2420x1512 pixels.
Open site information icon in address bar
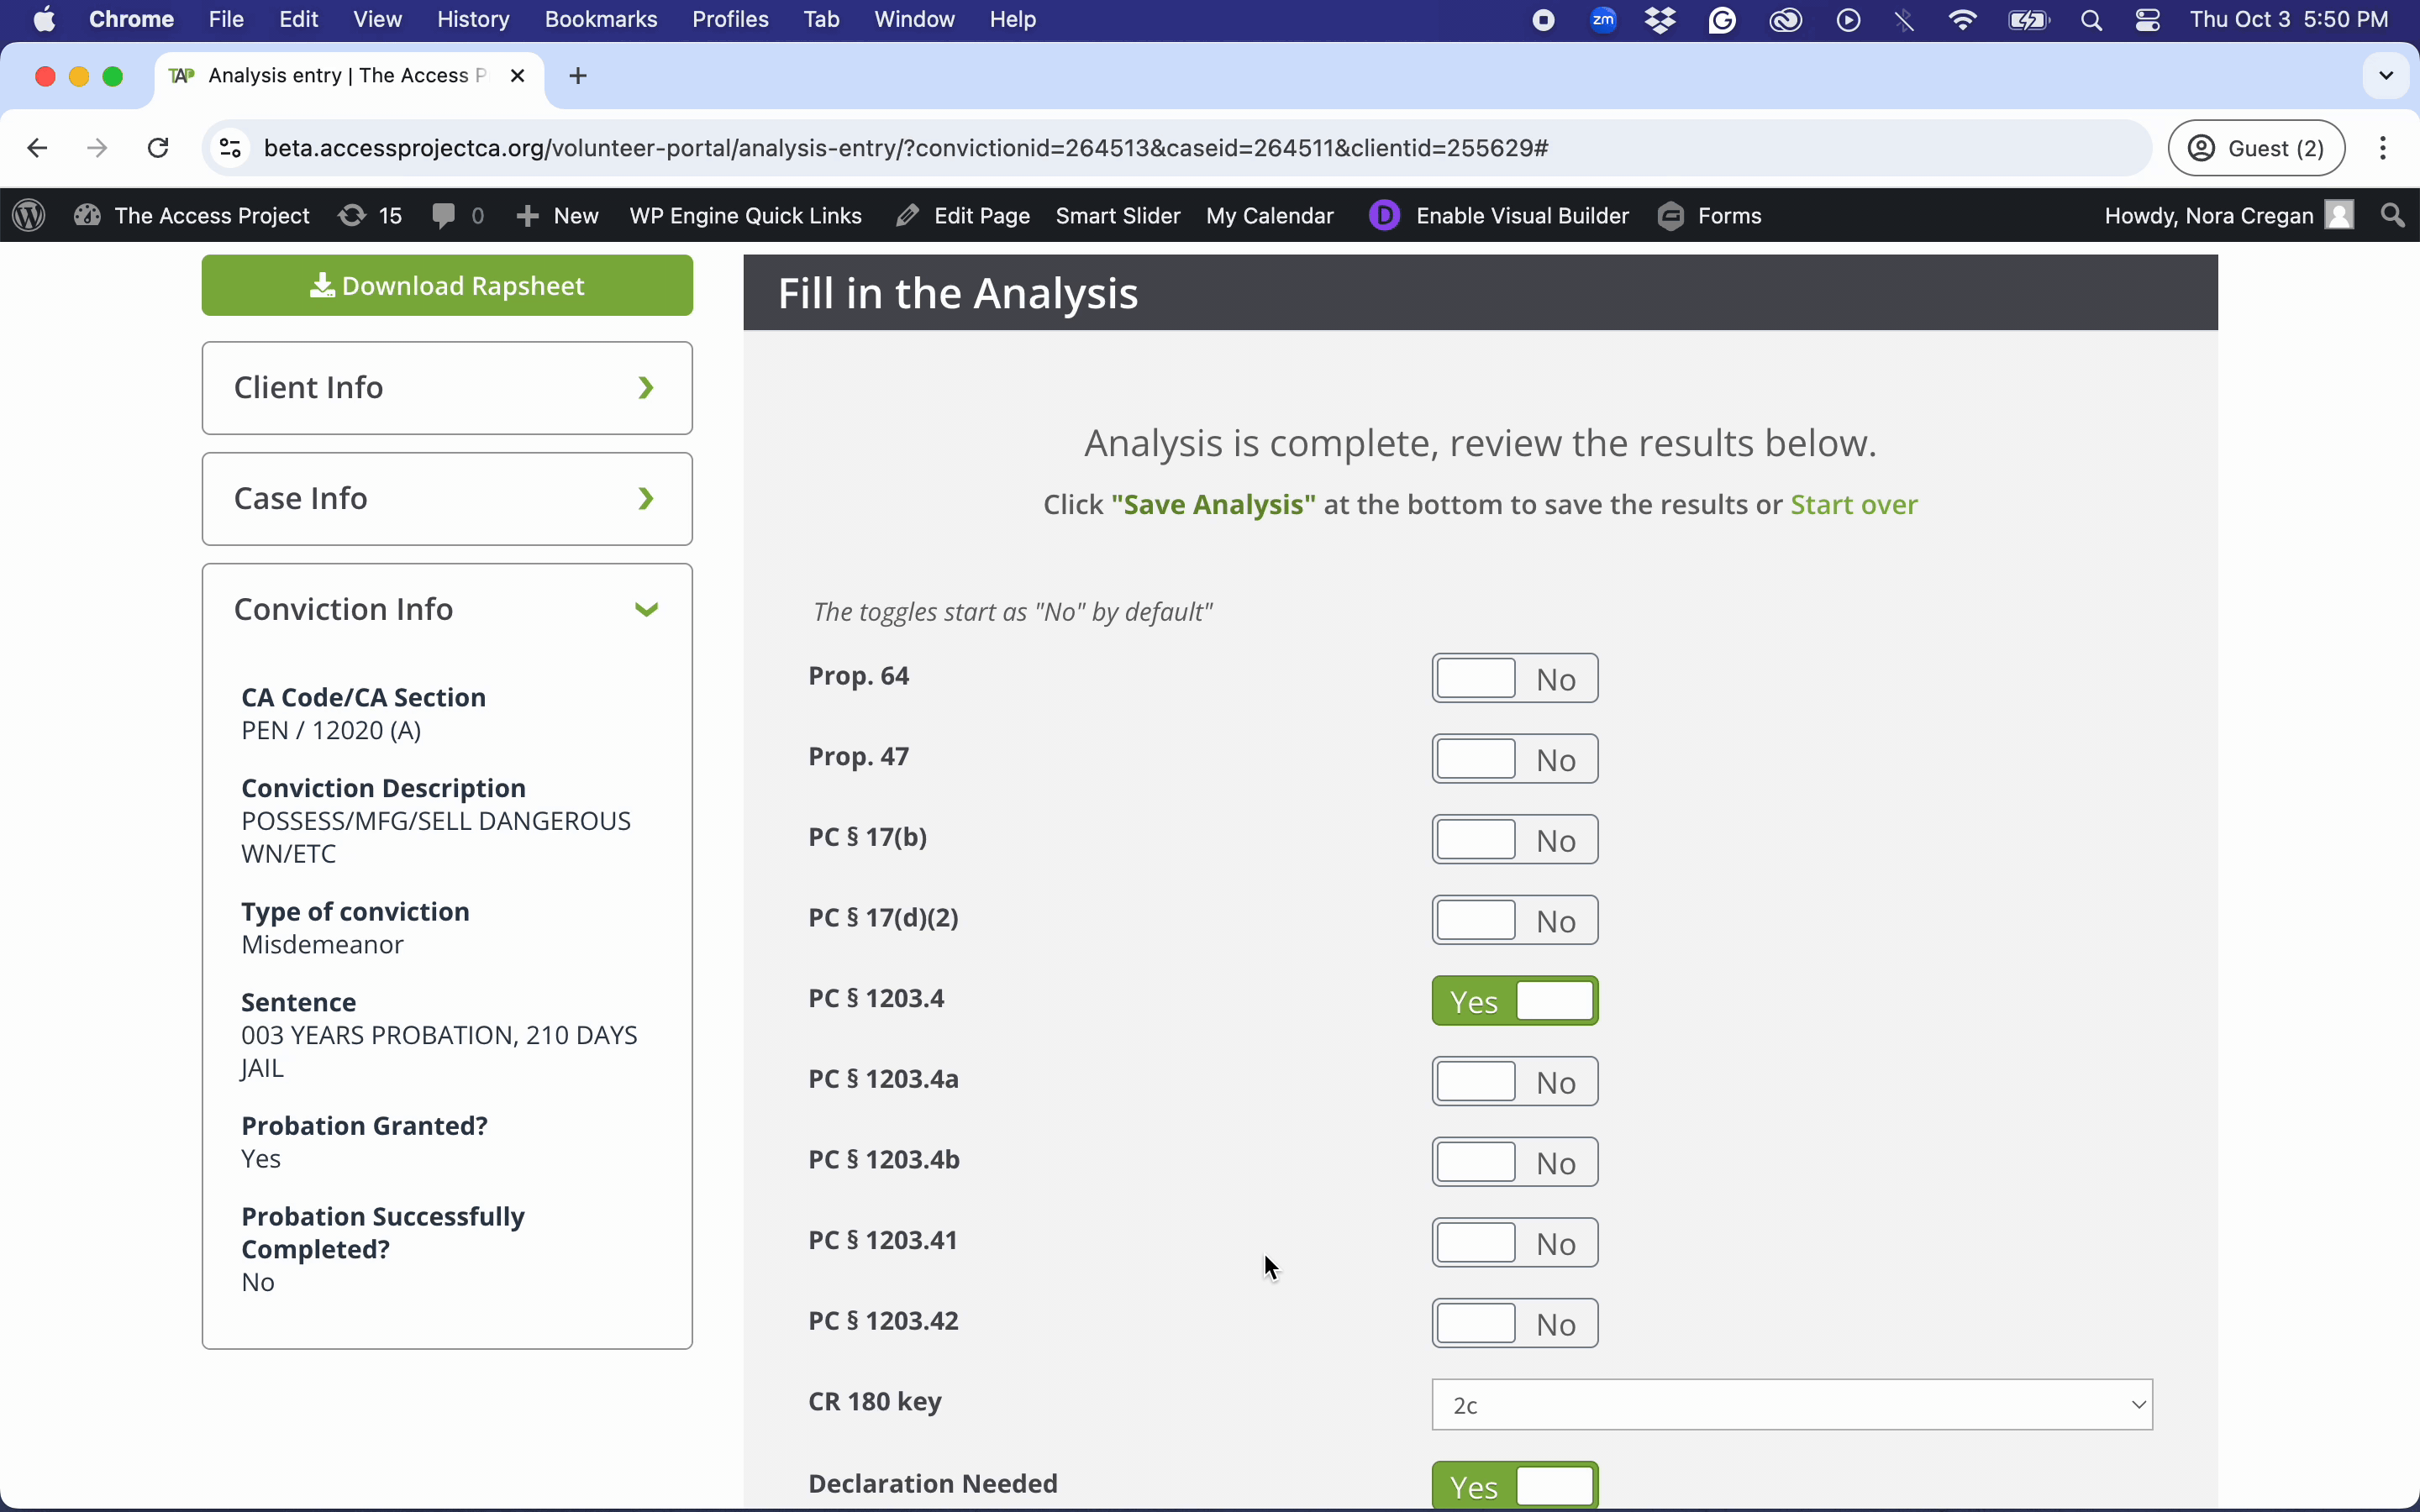coord(230,148)
